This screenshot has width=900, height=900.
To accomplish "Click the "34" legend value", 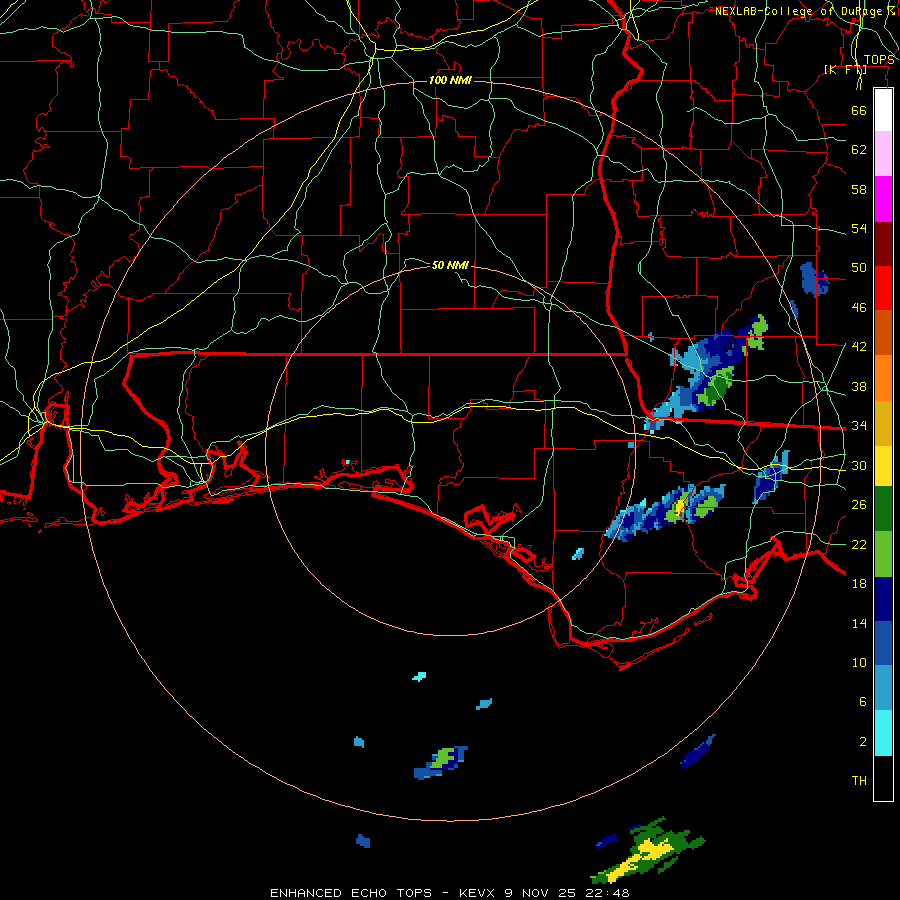I will 859,426.
